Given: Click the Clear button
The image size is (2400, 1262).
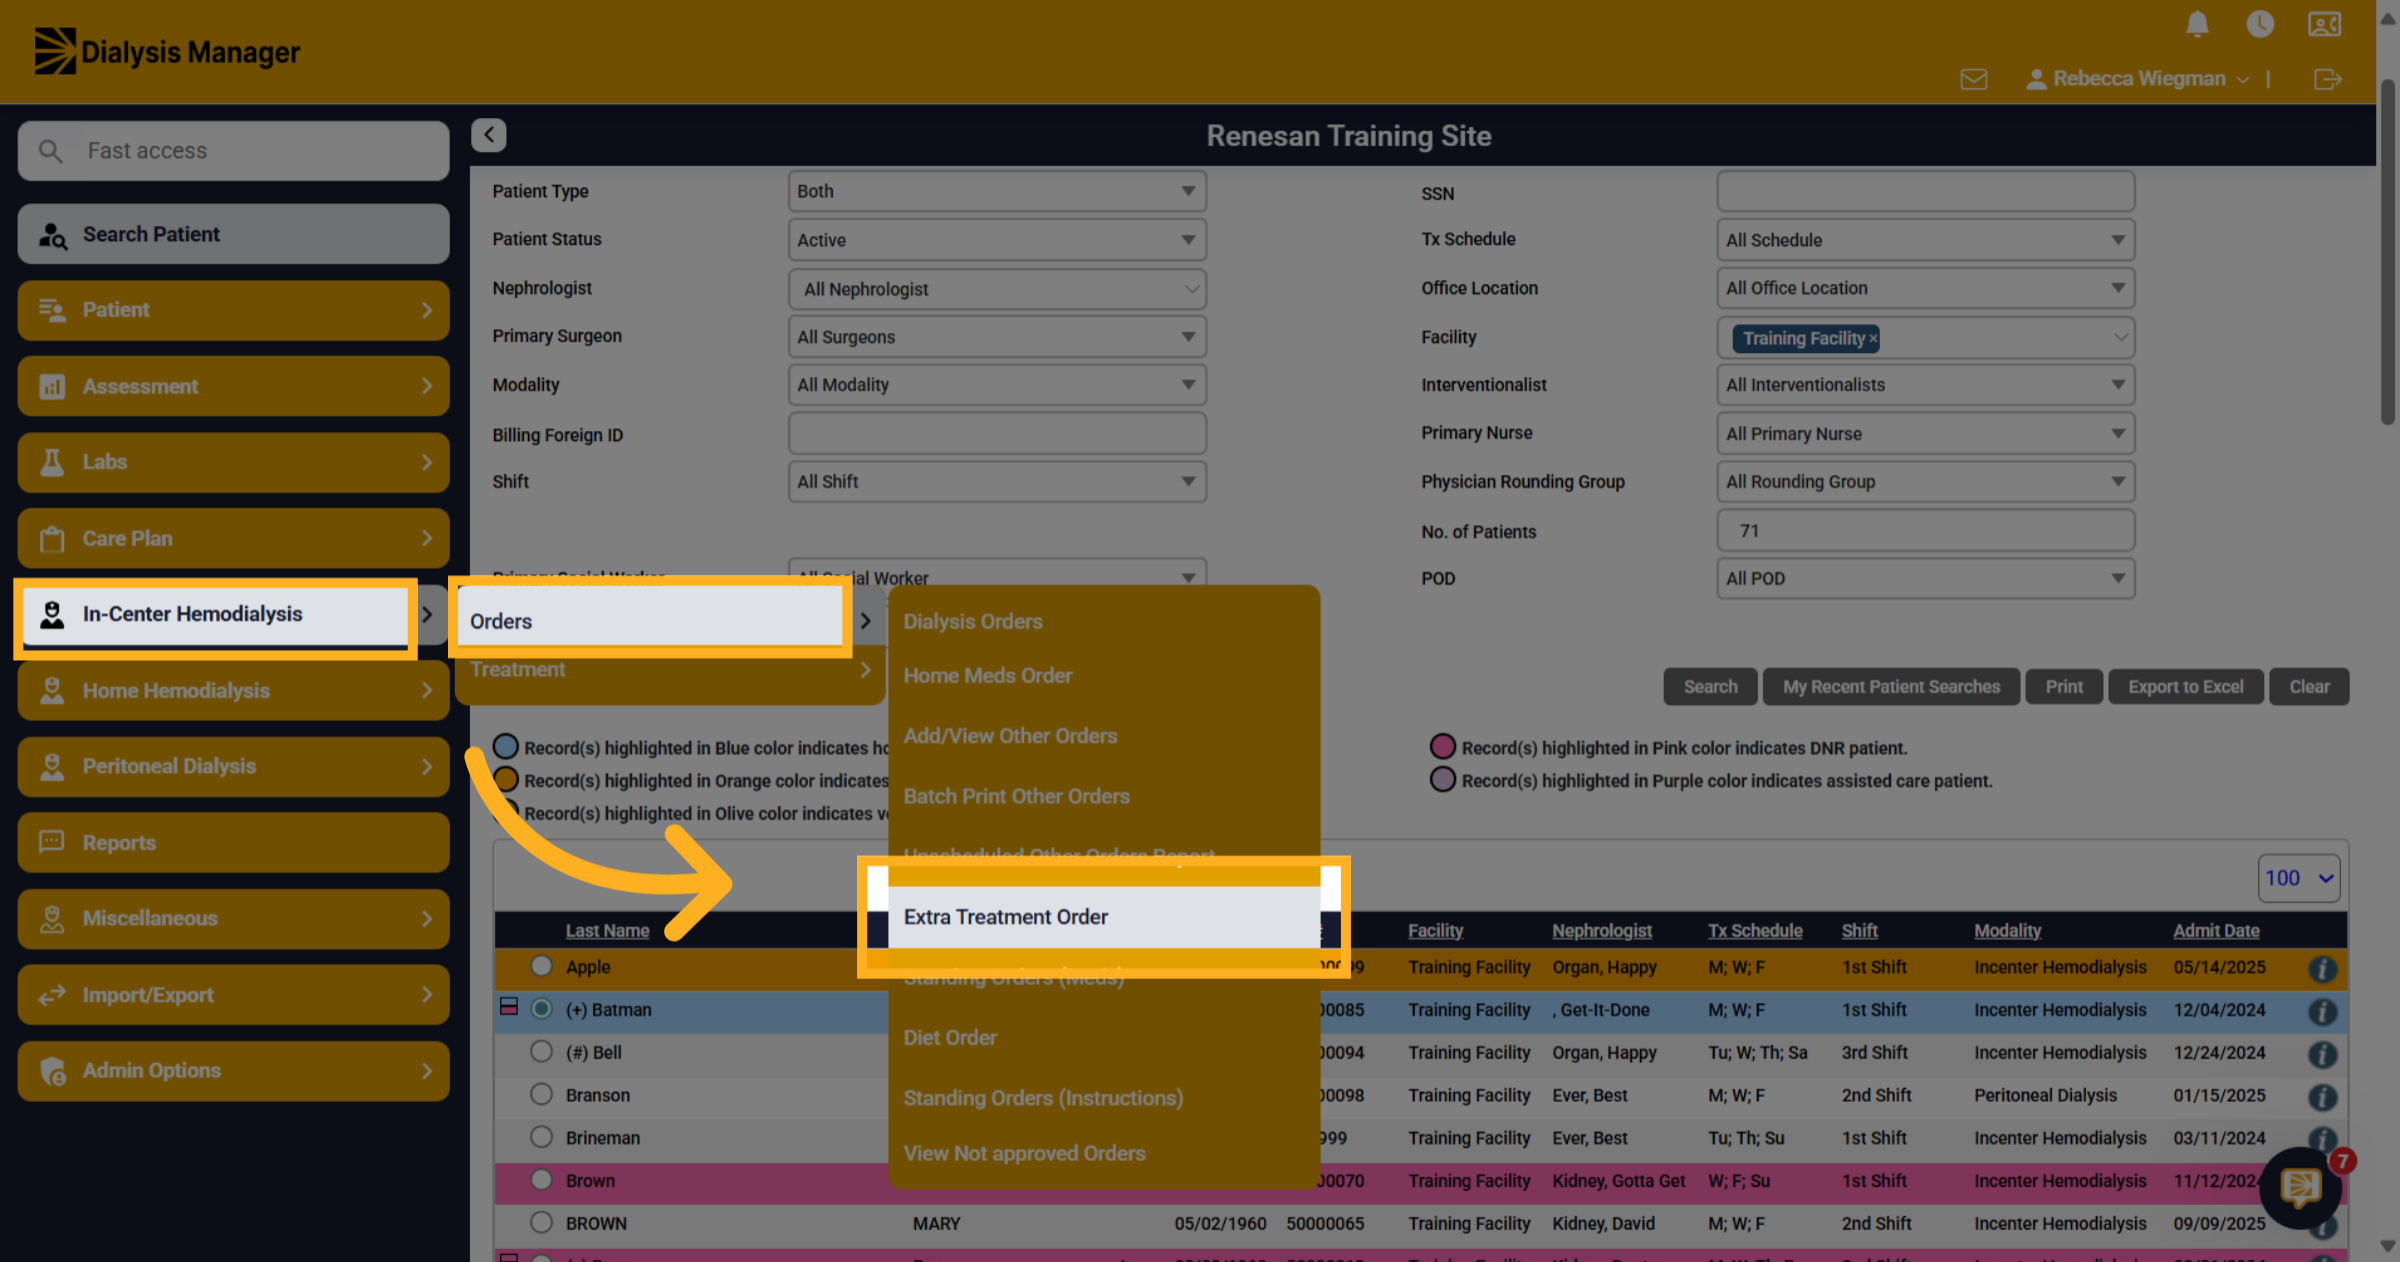Looking at the screenshot, I should click(2309, 687).
